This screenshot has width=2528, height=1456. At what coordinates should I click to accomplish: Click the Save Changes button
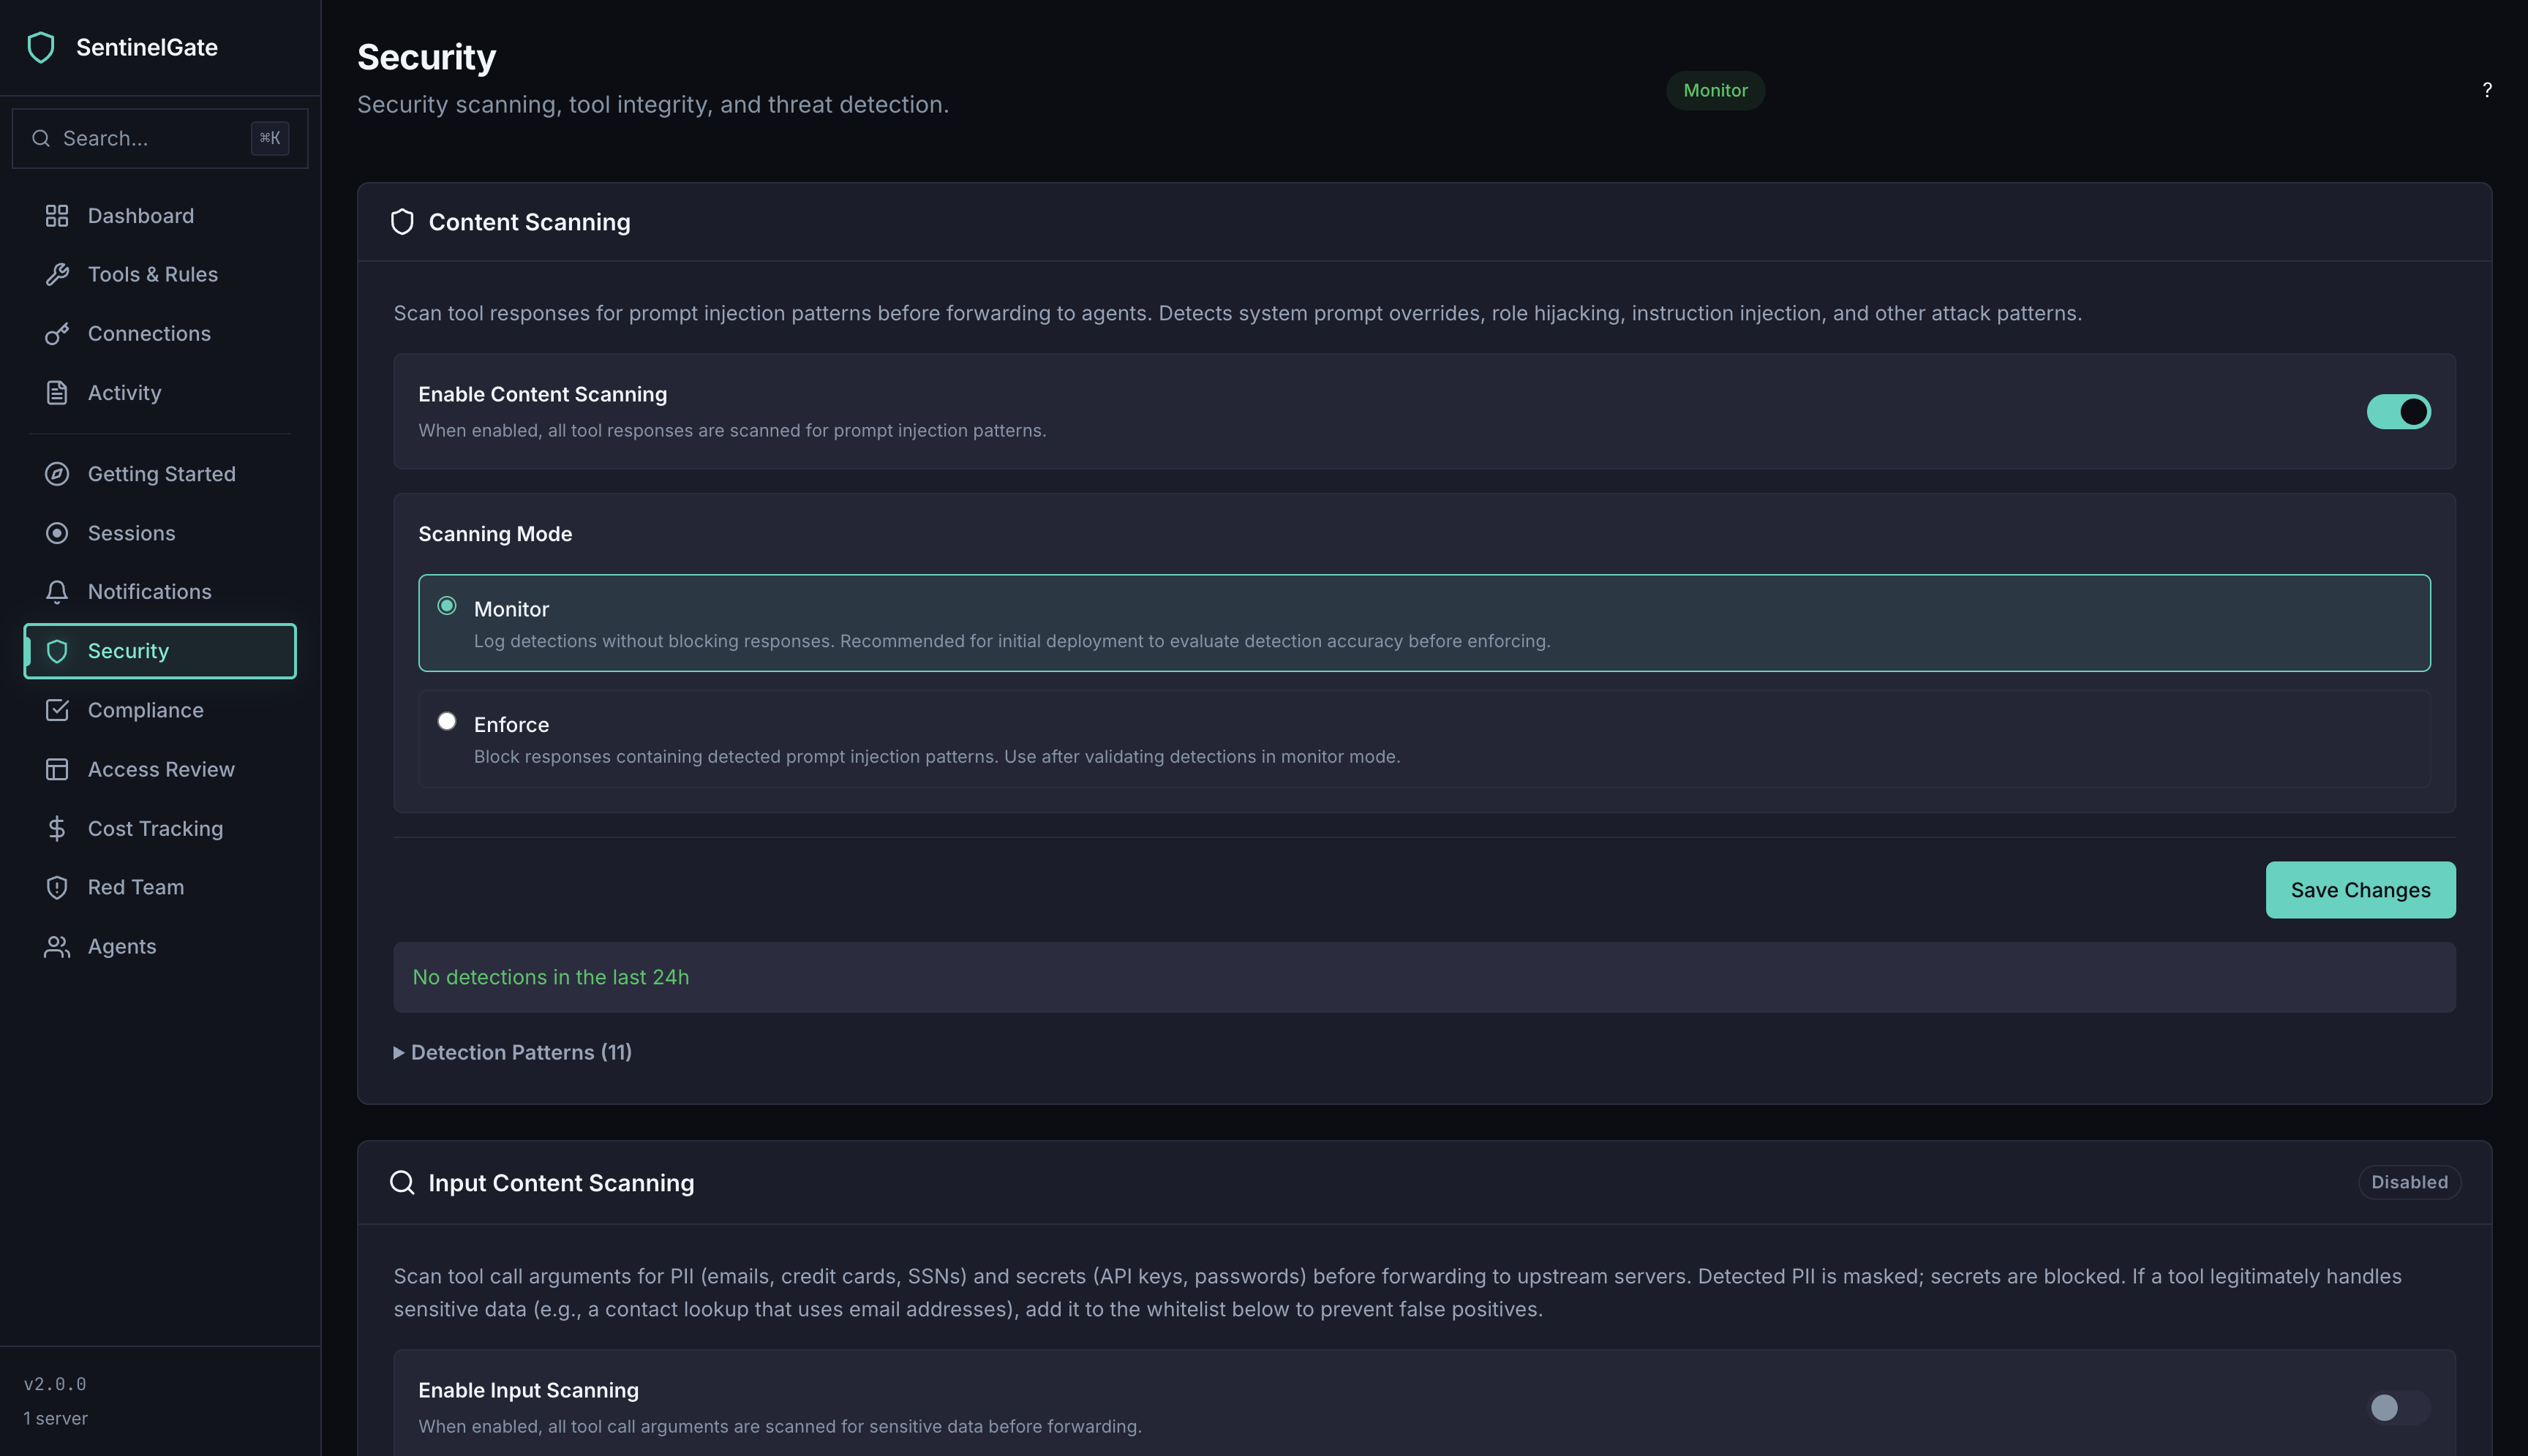tap(2360, 890)
